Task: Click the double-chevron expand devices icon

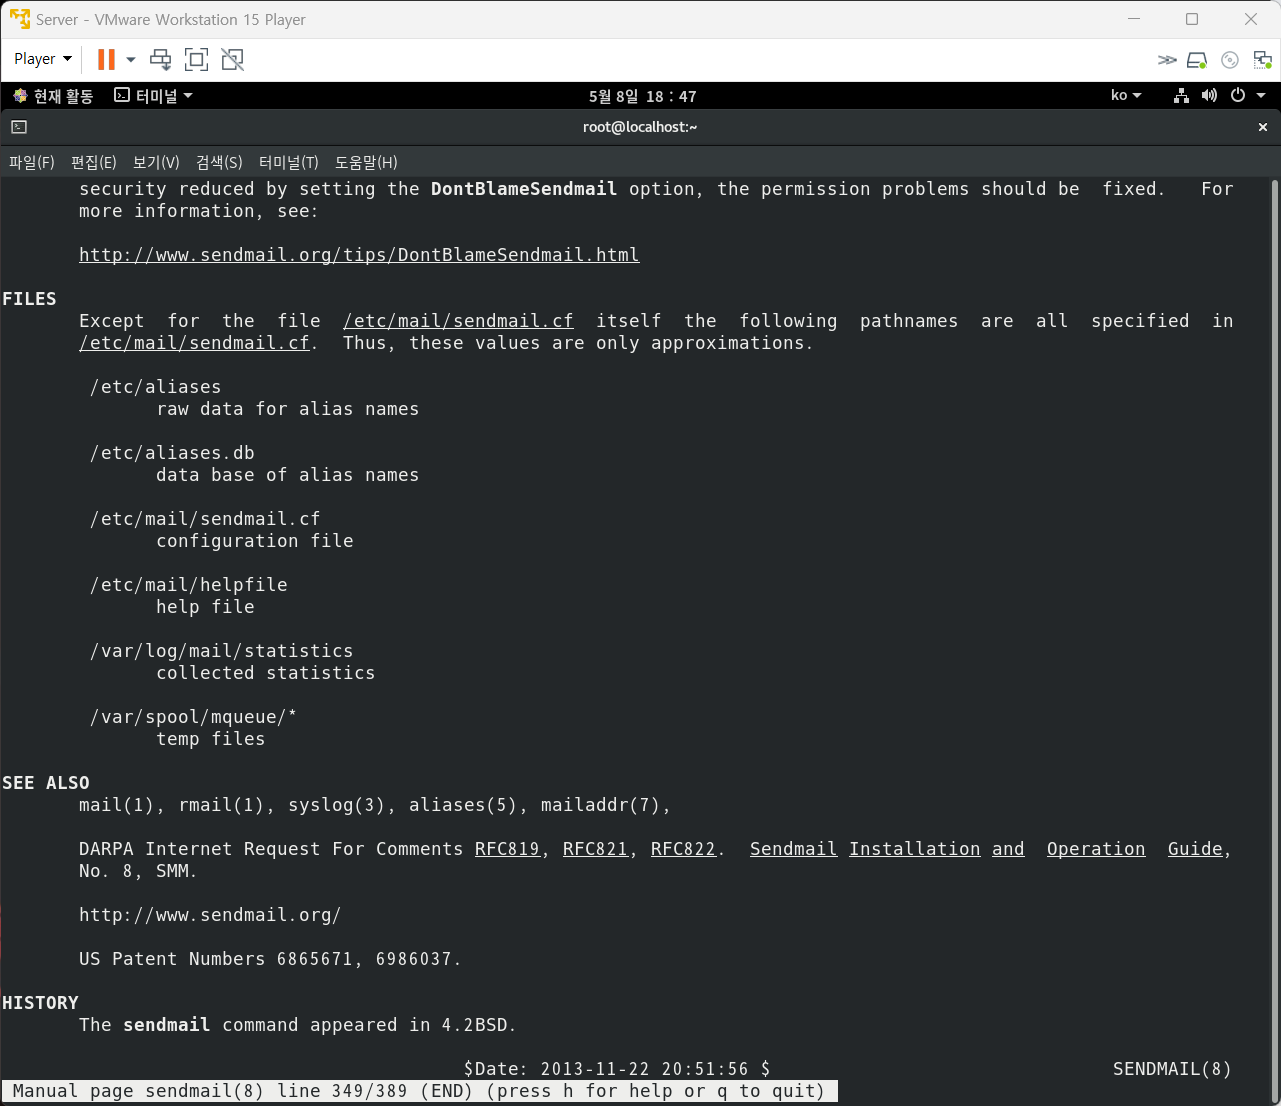Action: (1167, 60)
